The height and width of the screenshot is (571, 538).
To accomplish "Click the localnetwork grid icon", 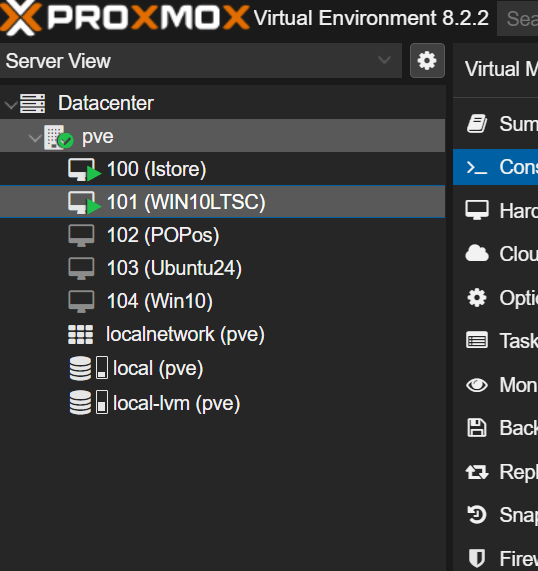I will tap(80, 335).
